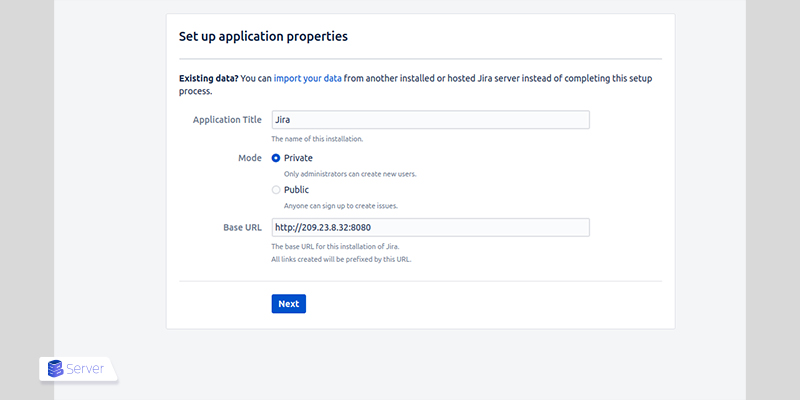800x400 pixels.
Task: Select the Private mode radio button
Action: click(x=276, y=158)
